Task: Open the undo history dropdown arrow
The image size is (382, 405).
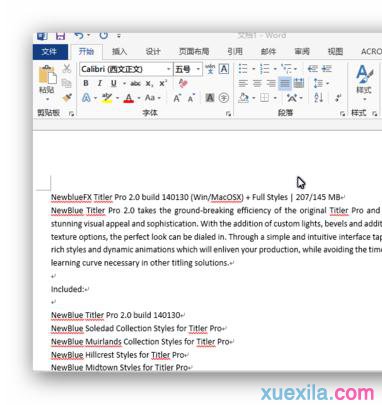Action: 89,35
